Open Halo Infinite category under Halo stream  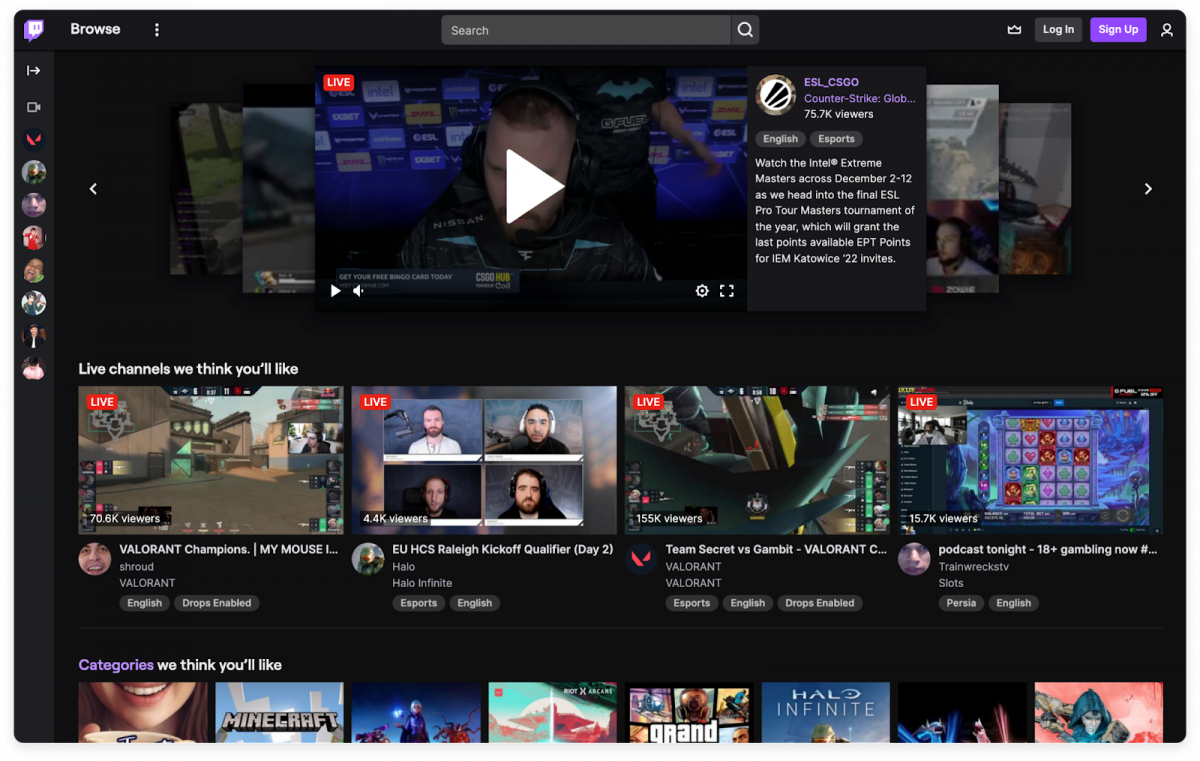tap(422, 583)
